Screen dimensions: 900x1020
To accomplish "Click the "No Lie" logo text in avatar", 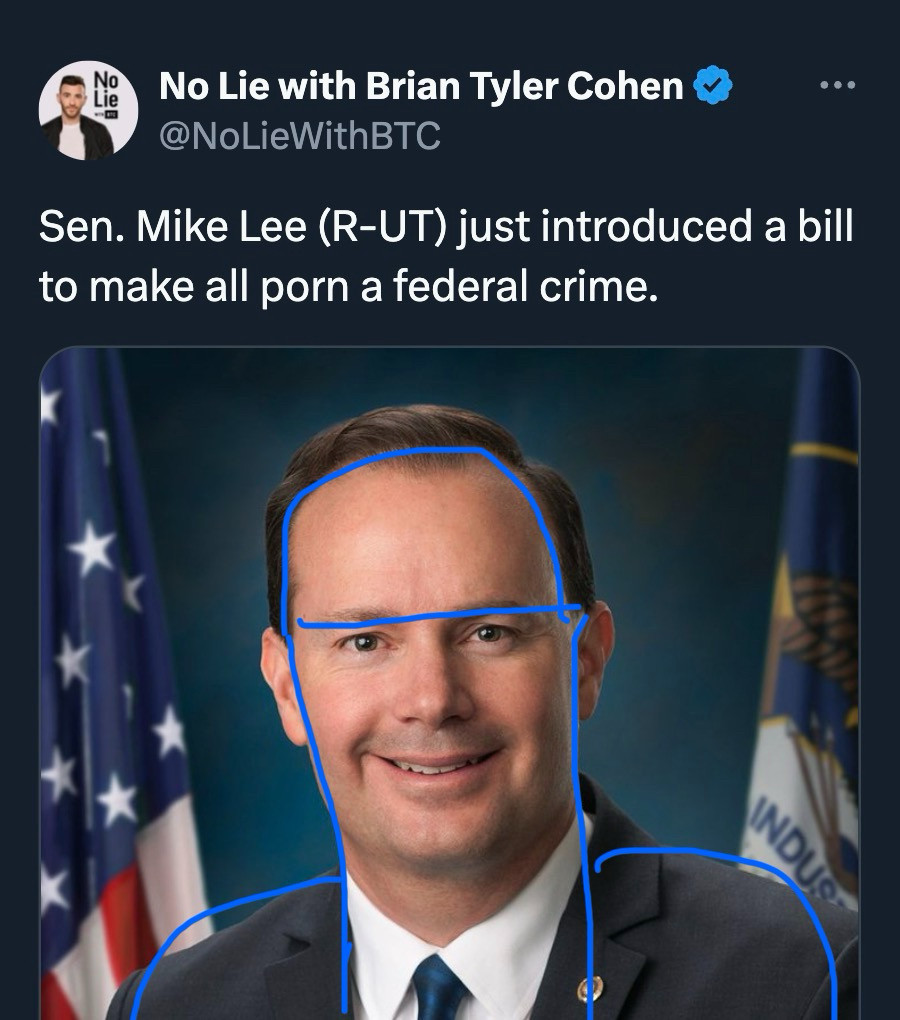I will pos(107,89).
